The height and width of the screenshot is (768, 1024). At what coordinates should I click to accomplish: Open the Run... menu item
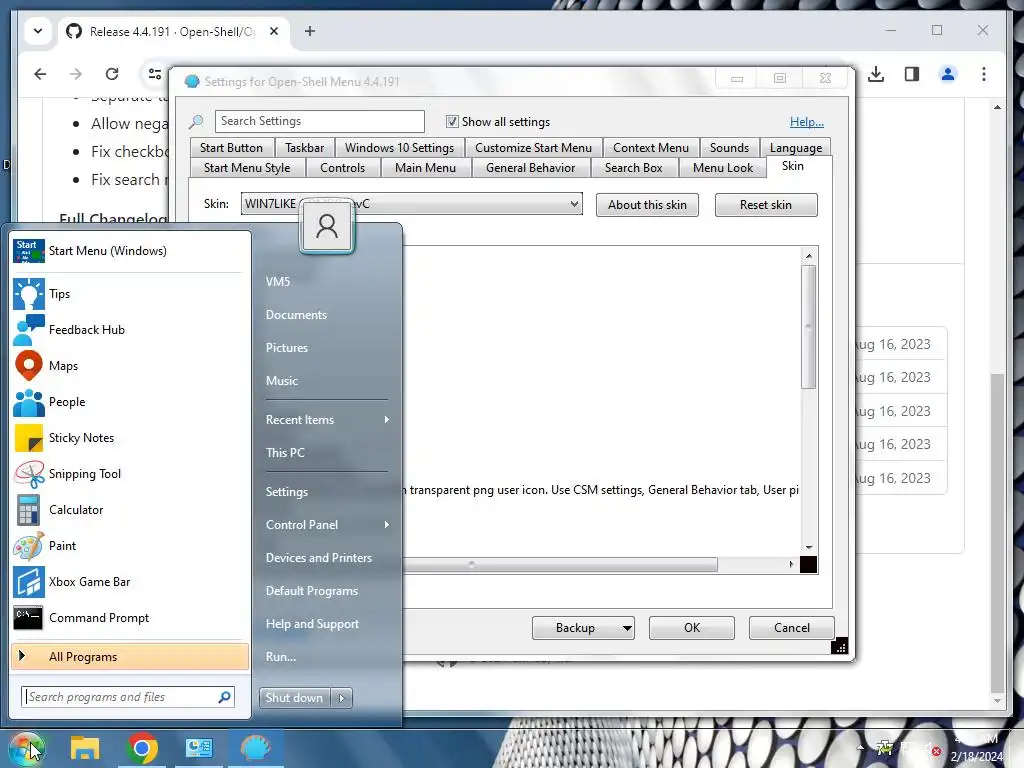[x=281, y=657]
